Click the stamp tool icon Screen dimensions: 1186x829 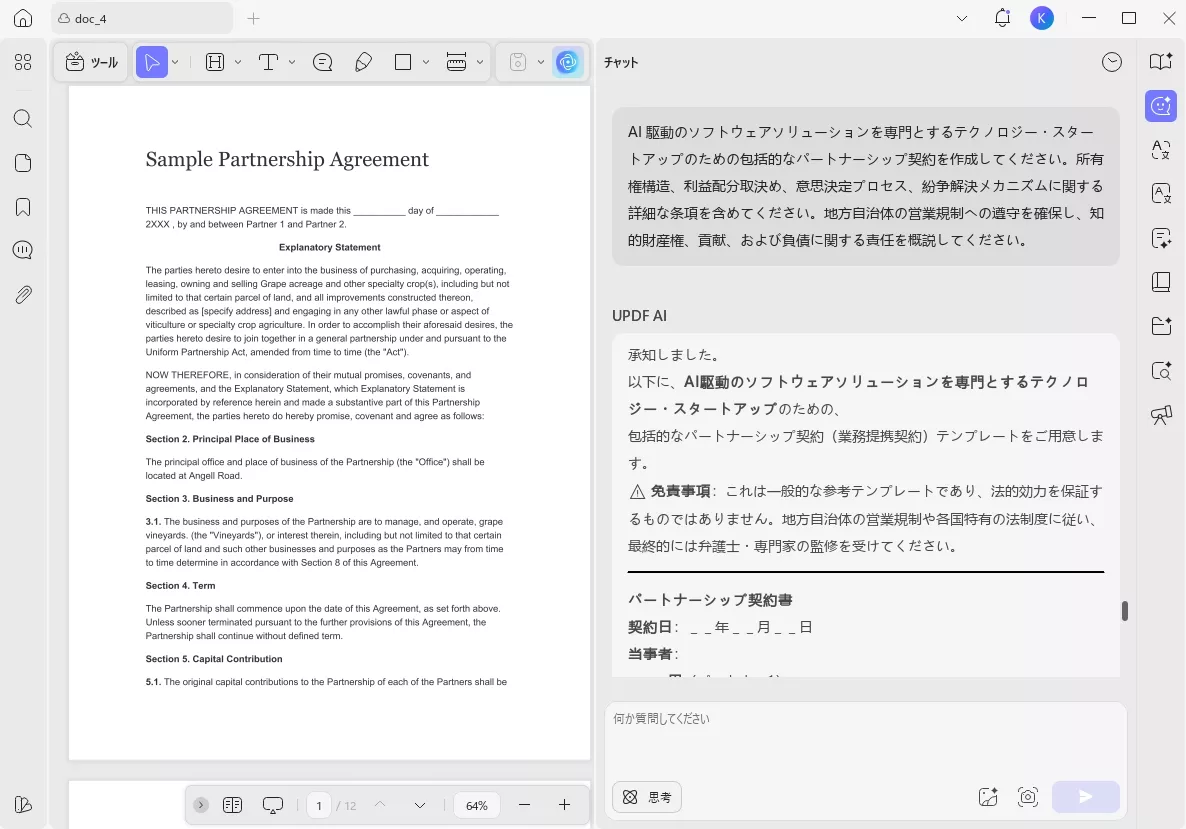click(517, 62)
